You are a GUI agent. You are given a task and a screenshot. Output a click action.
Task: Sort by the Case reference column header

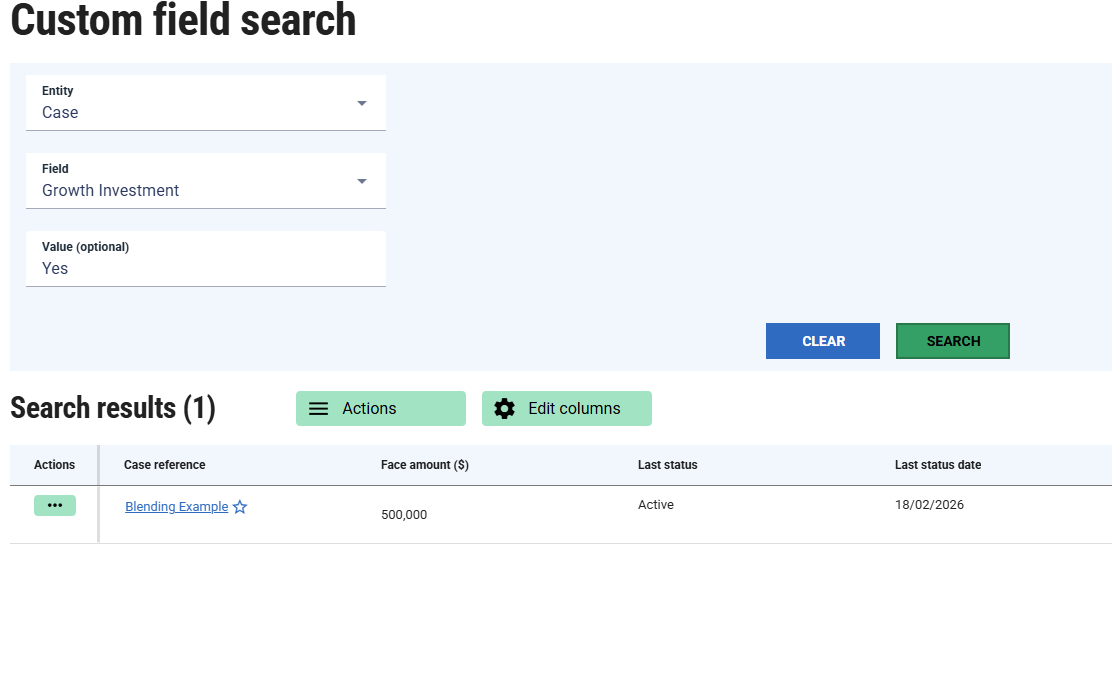pyautogui.click(x=164, y=465)
